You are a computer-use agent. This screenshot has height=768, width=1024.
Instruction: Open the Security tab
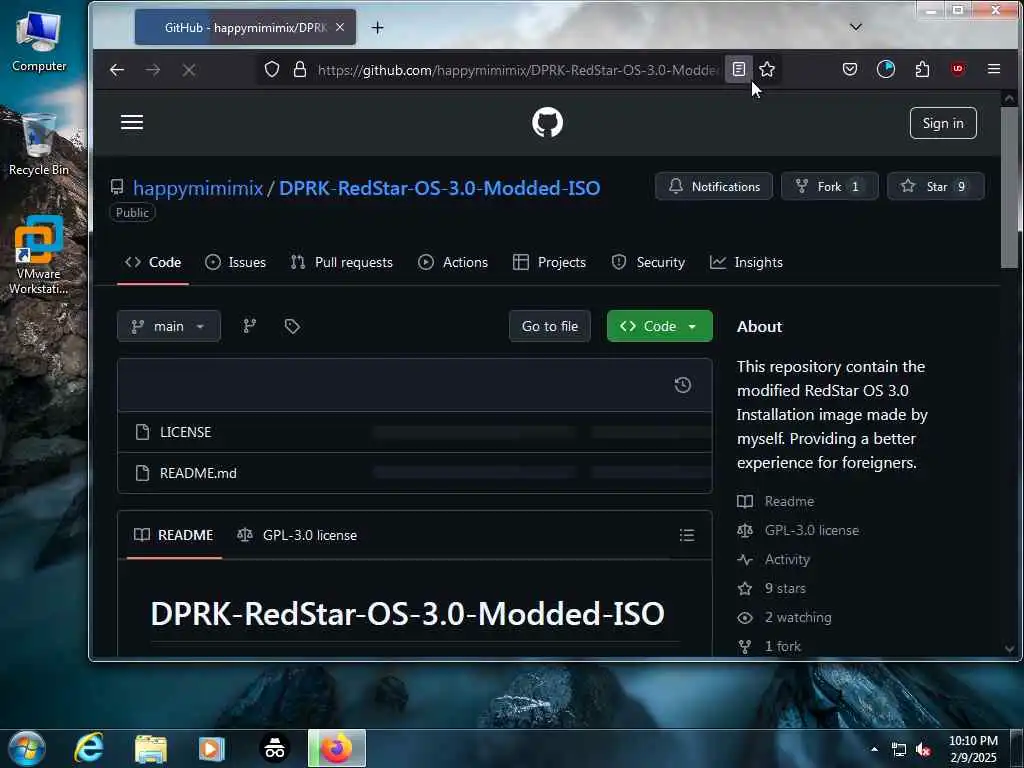(648, 263)
